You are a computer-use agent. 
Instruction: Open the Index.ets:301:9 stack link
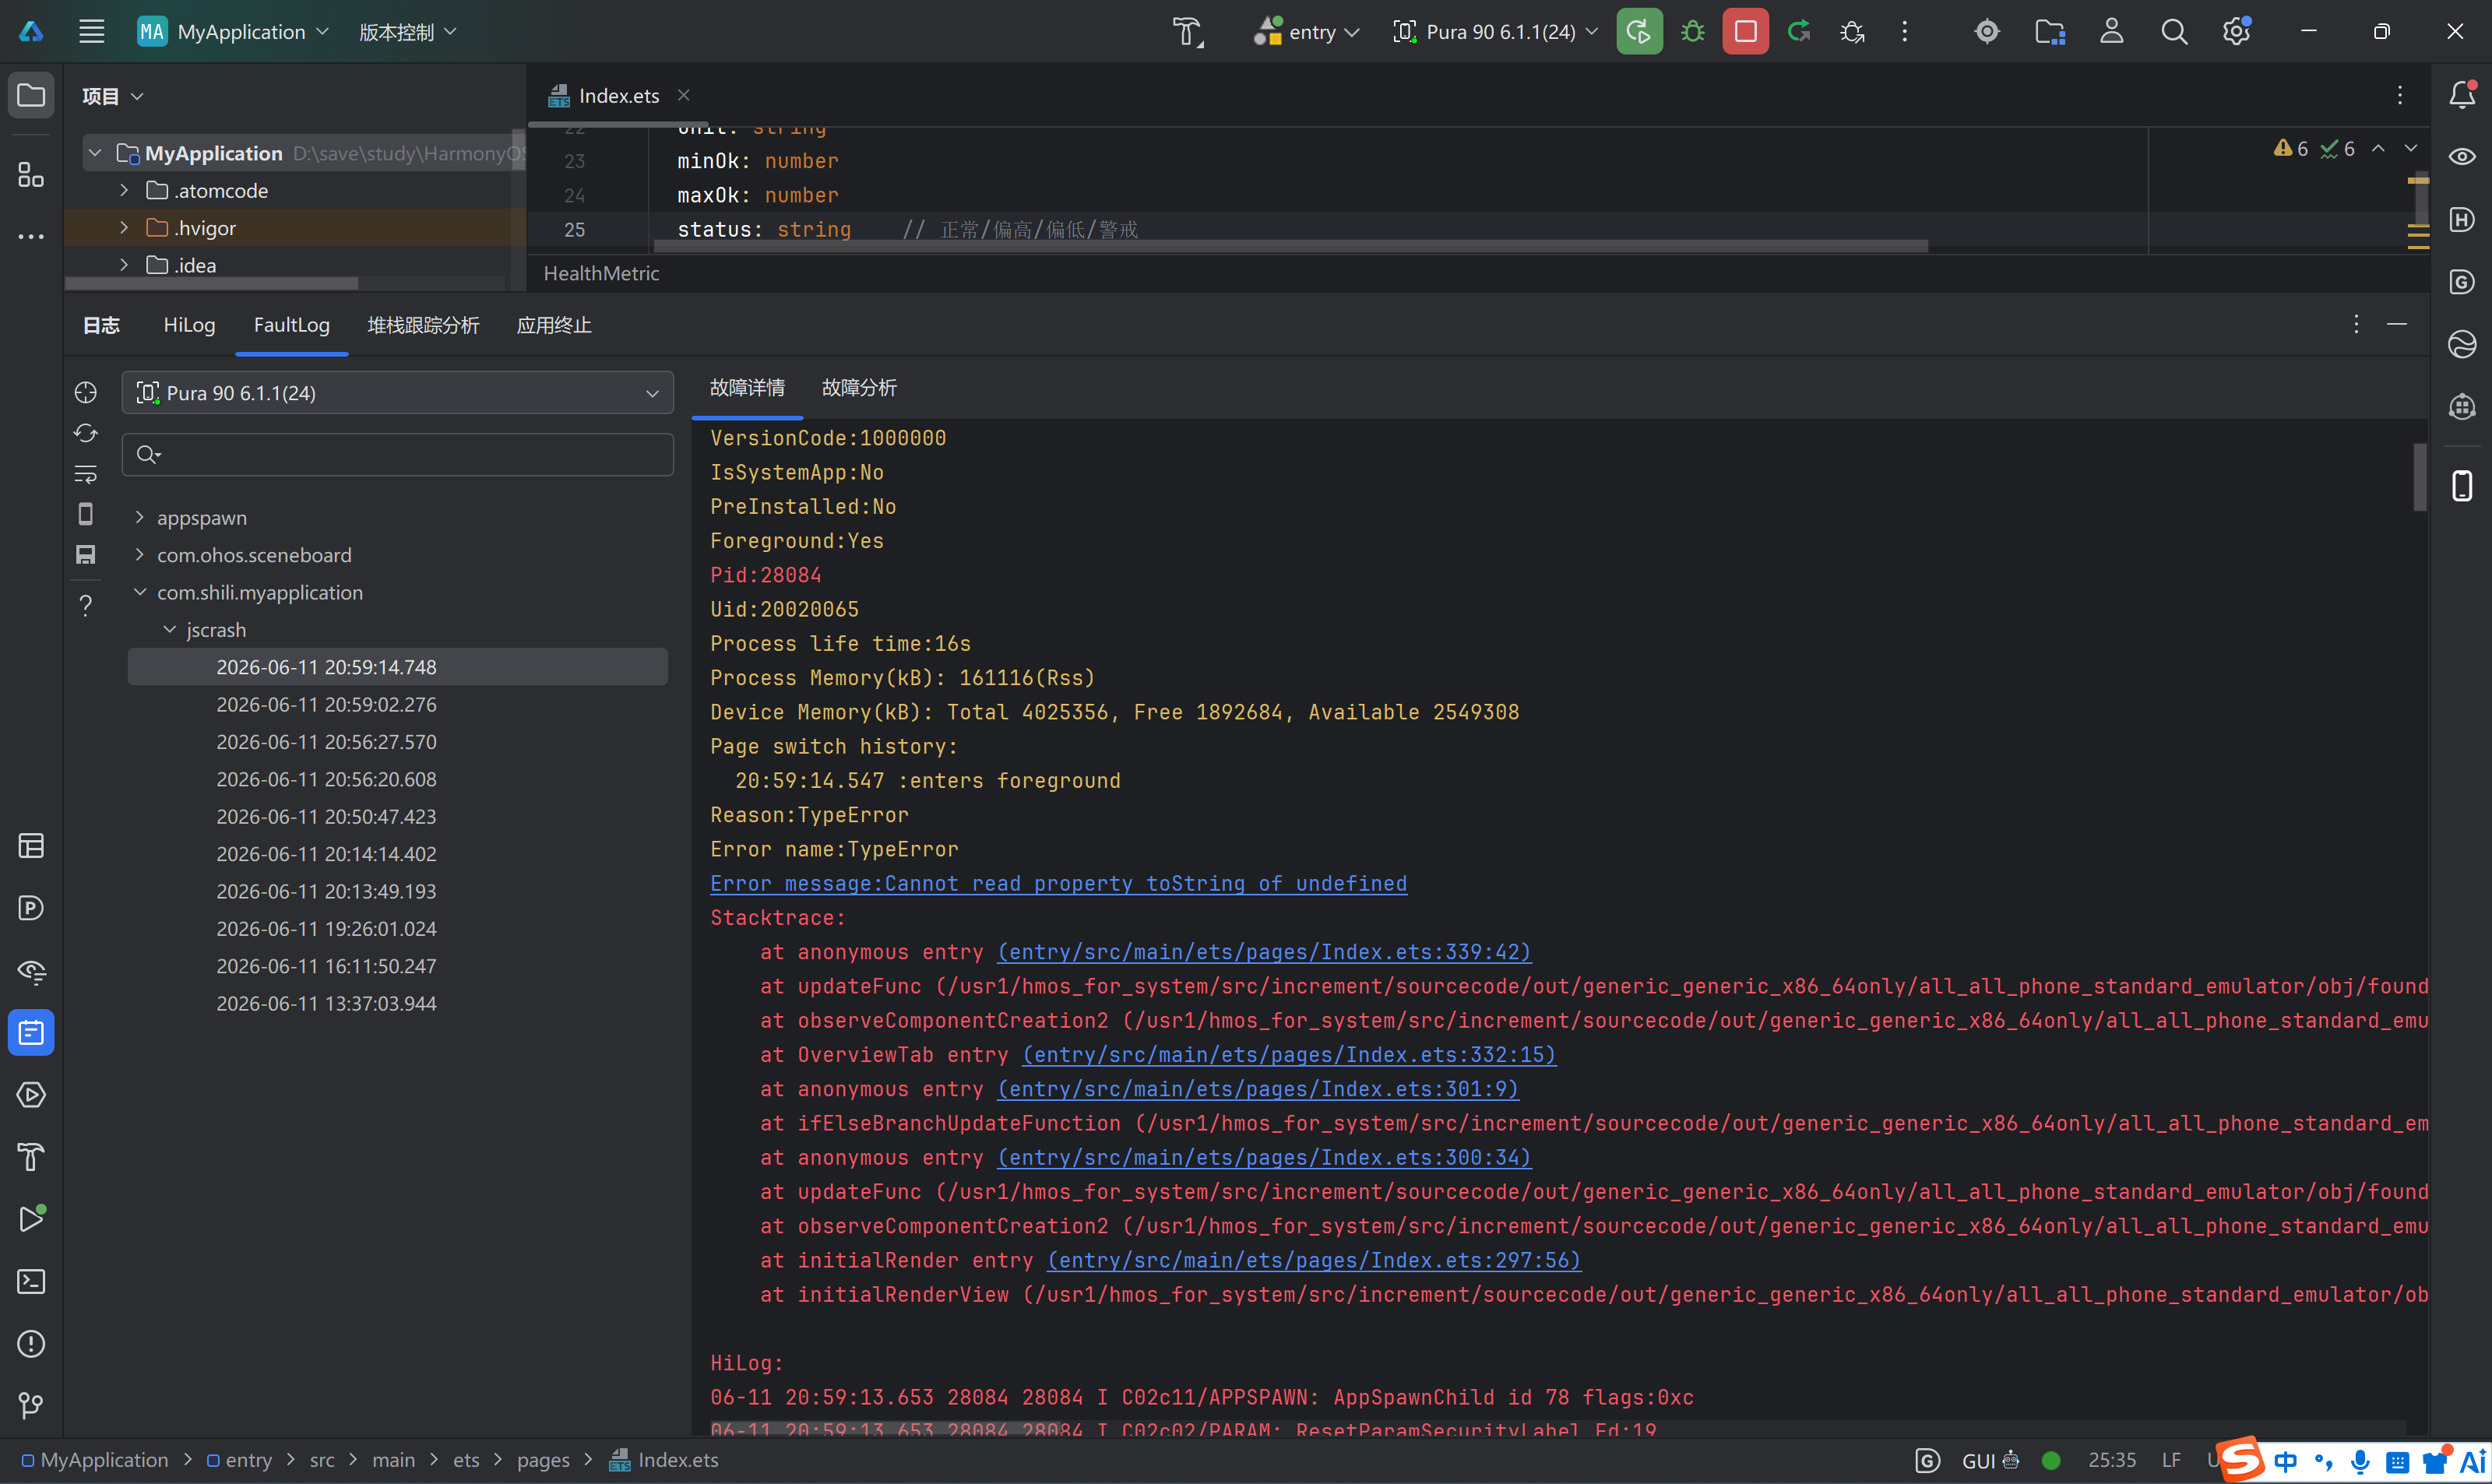click(x=1258, y=1089)
